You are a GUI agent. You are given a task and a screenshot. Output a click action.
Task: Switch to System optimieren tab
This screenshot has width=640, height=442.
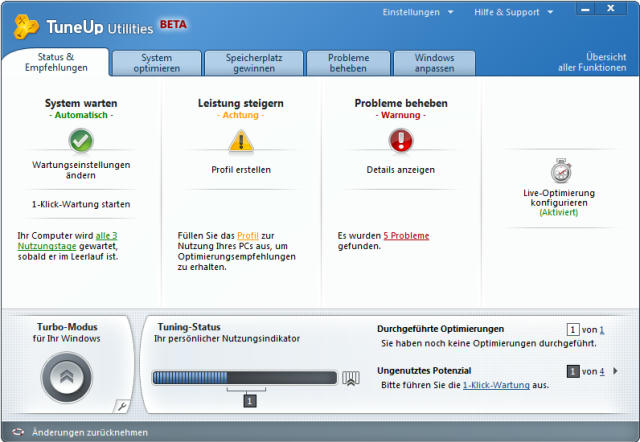[157, 63]
